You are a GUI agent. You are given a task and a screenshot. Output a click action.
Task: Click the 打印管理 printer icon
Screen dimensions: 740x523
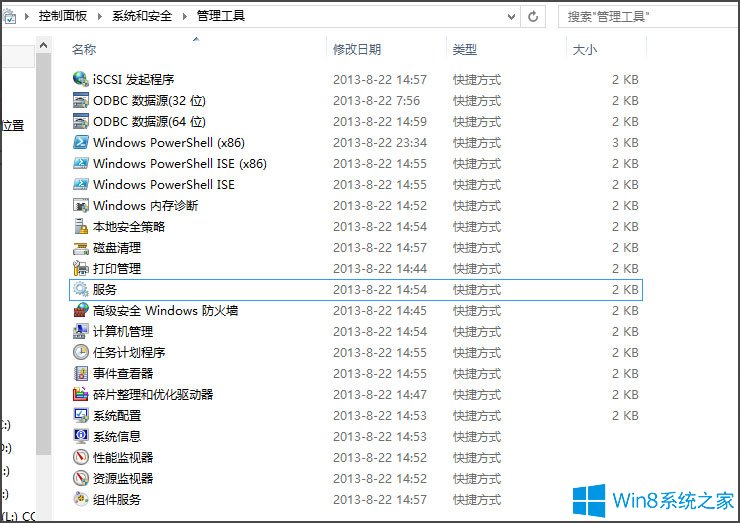tap(81, 268)
